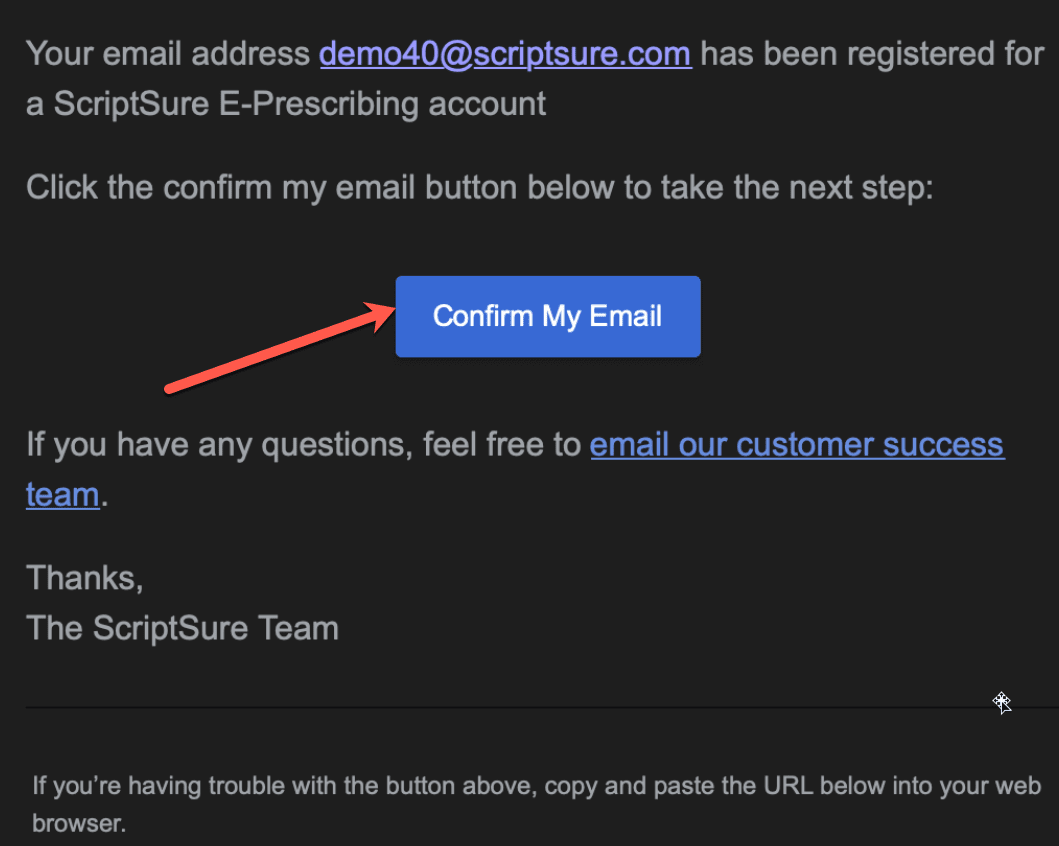Click the pointer cursor icon near divider

click(1002, 703)
